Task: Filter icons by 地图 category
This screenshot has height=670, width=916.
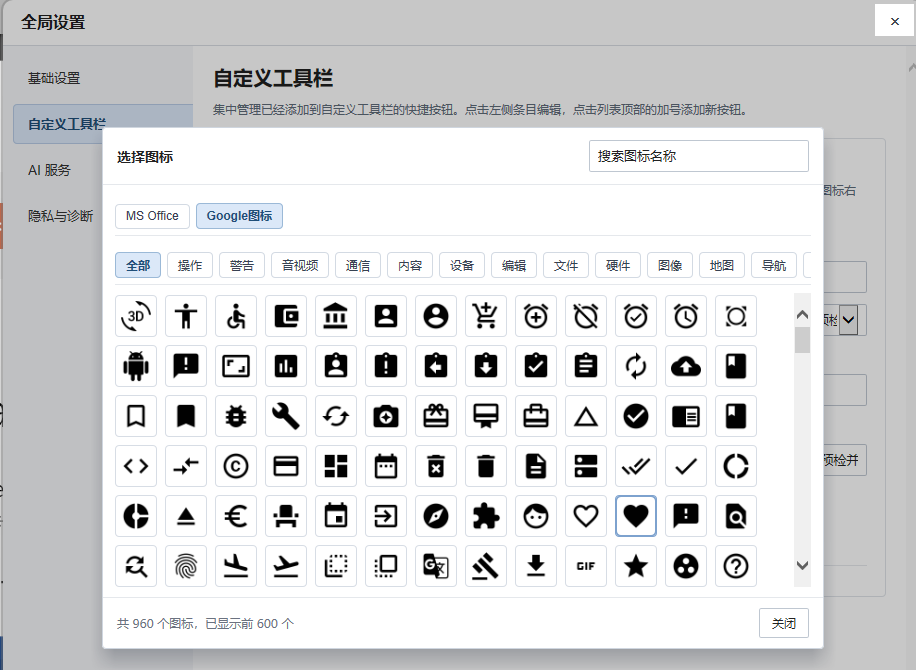Action: tap(722, 265)
